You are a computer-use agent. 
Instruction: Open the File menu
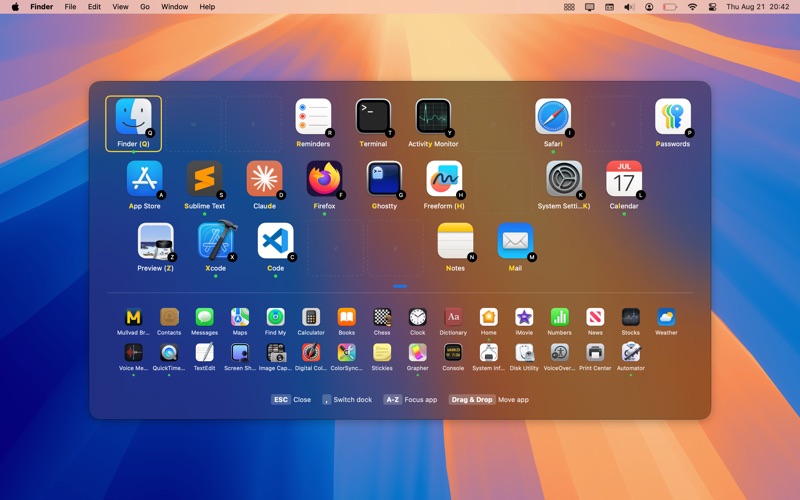pos(70,7)
